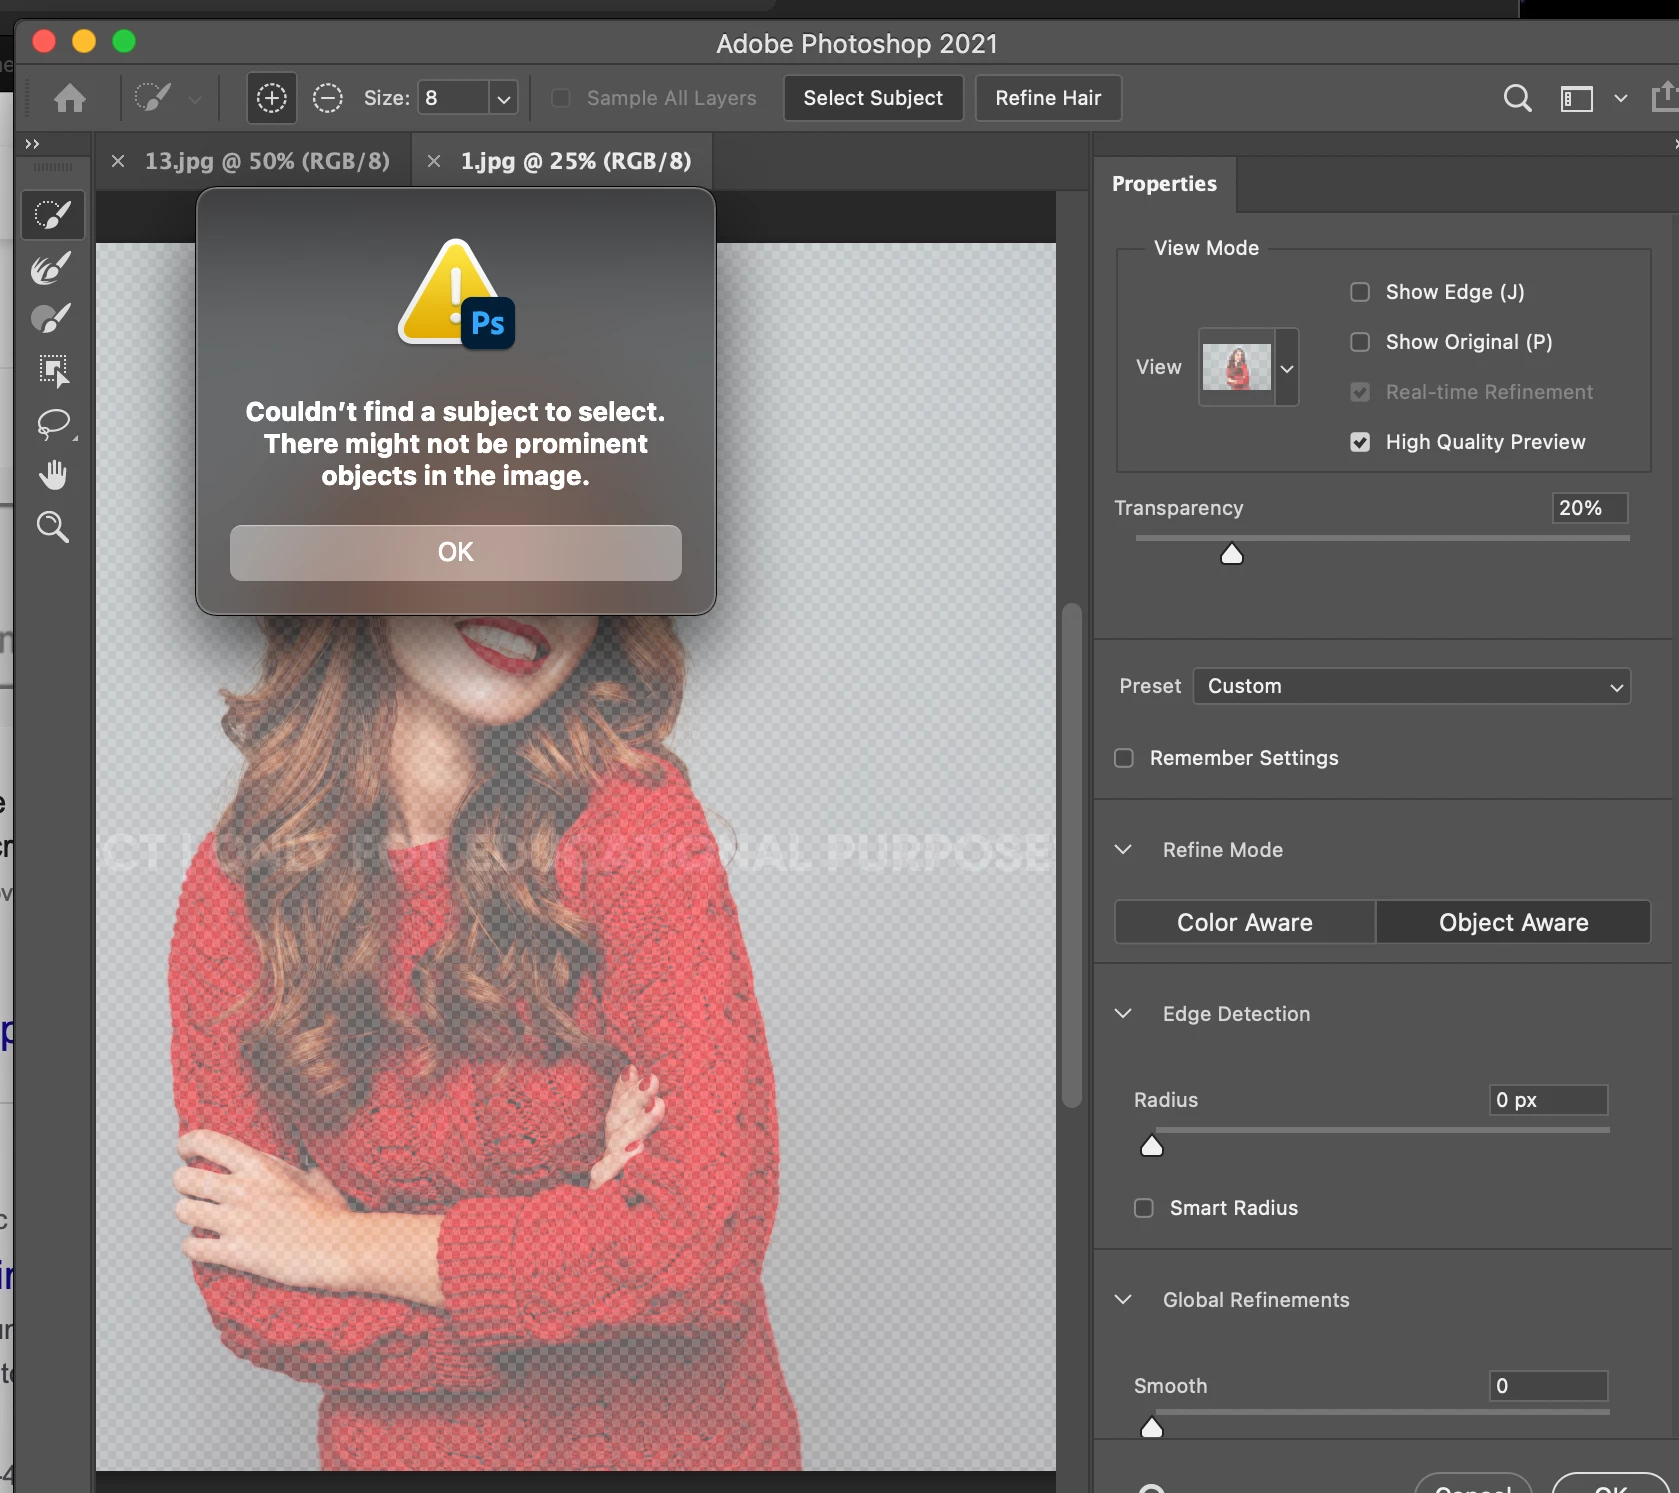The height and width of the screenshot is (1493, 1679).
Task: Select the Object Selection tool
Action: 54,371
